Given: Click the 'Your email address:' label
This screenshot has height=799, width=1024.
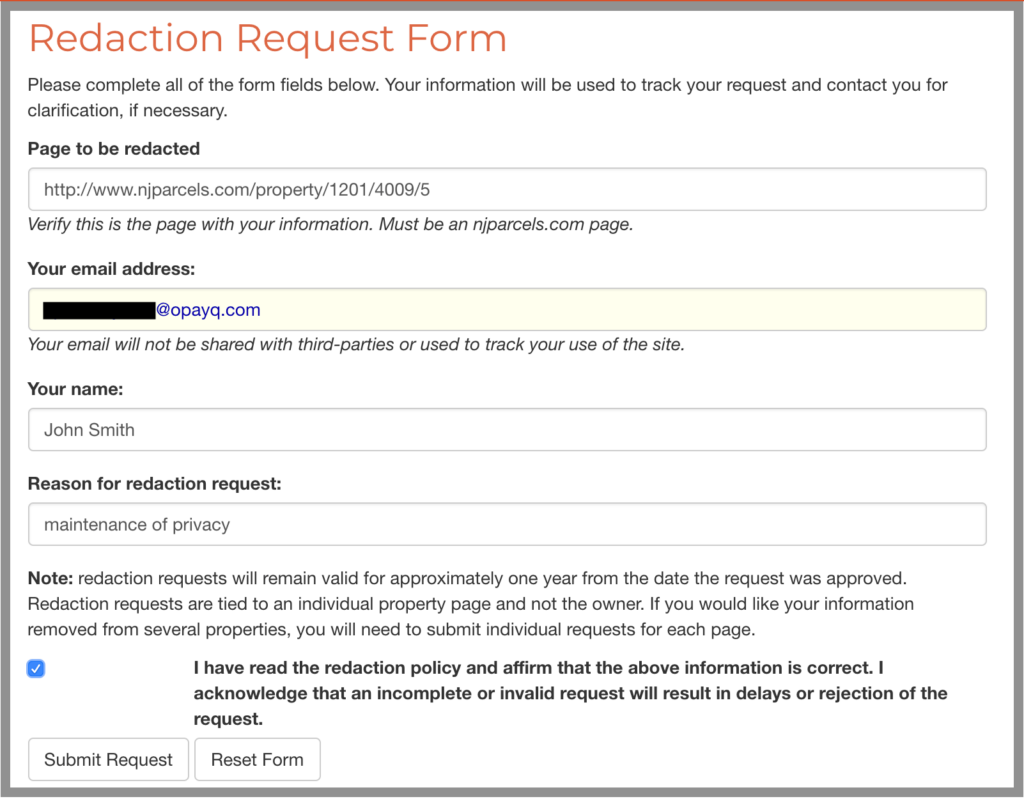Looking at the screenshot, I should [111, 268].
